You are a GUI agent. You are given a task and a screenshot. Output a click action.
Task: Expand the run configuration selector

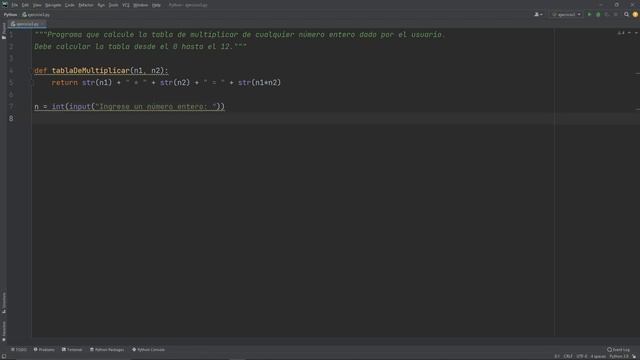[566, 15]
